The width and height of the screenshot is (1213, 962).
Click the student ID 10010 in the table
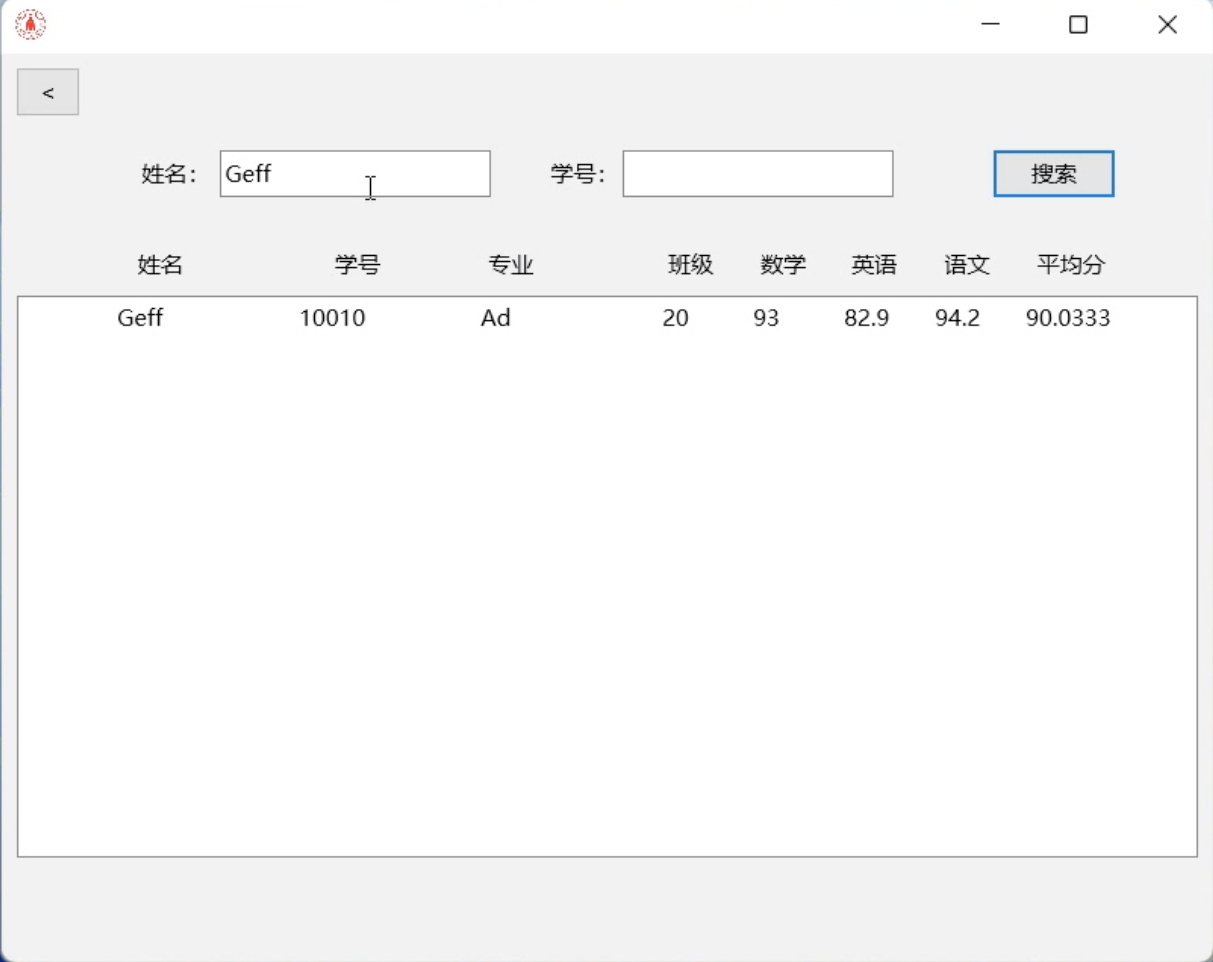(x=332, y=317)
